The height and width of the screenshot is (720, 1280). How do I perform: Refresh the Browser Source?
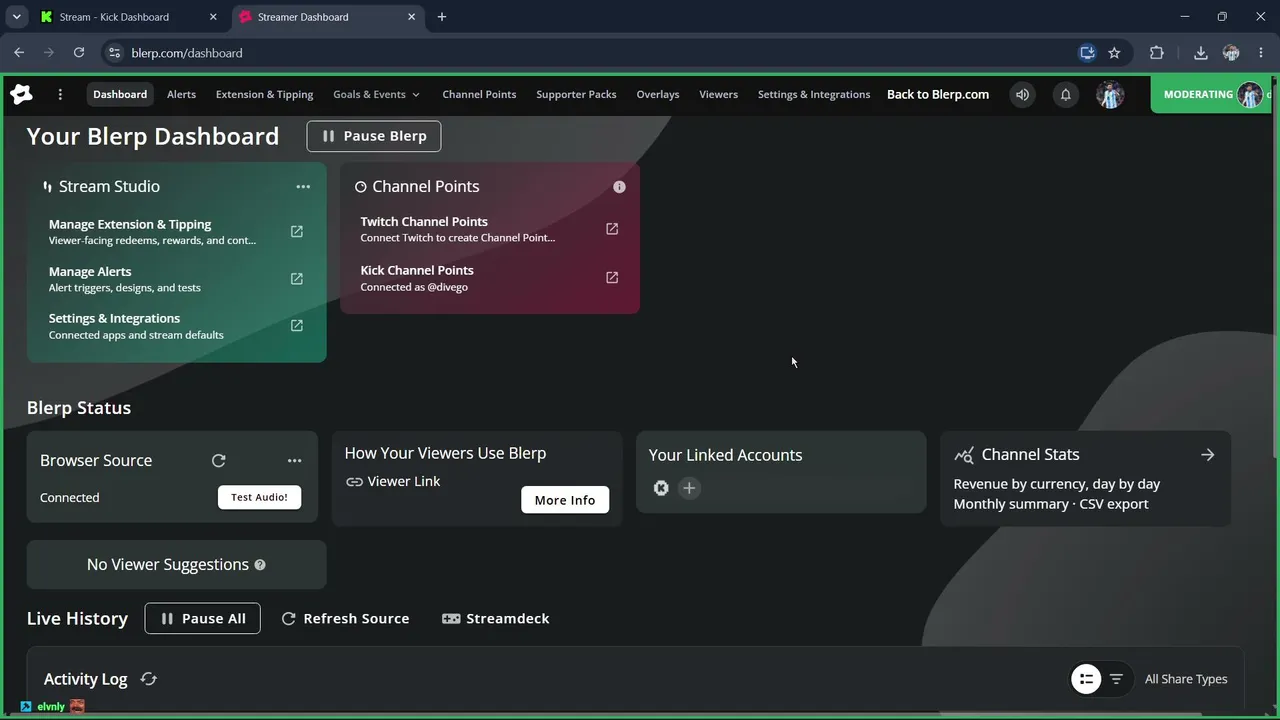(219, 461)
